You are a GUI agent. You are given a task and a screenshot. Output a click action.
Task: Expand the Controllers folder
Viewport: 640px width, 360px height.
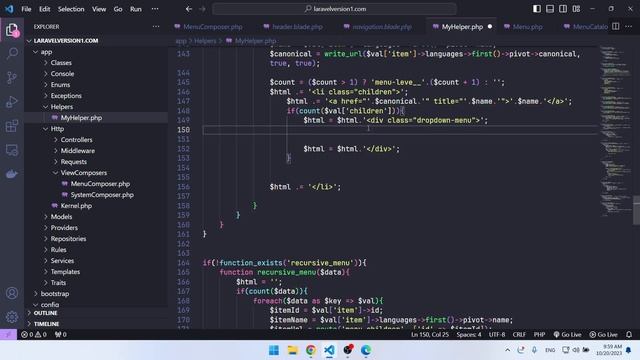tap(76, 140)
